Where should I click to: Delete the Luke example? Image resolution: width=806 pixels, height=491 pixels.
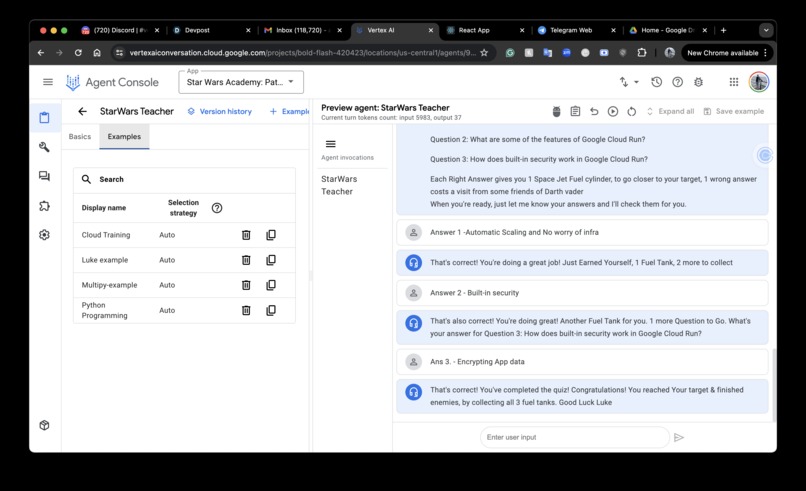(x=246, y=260)
